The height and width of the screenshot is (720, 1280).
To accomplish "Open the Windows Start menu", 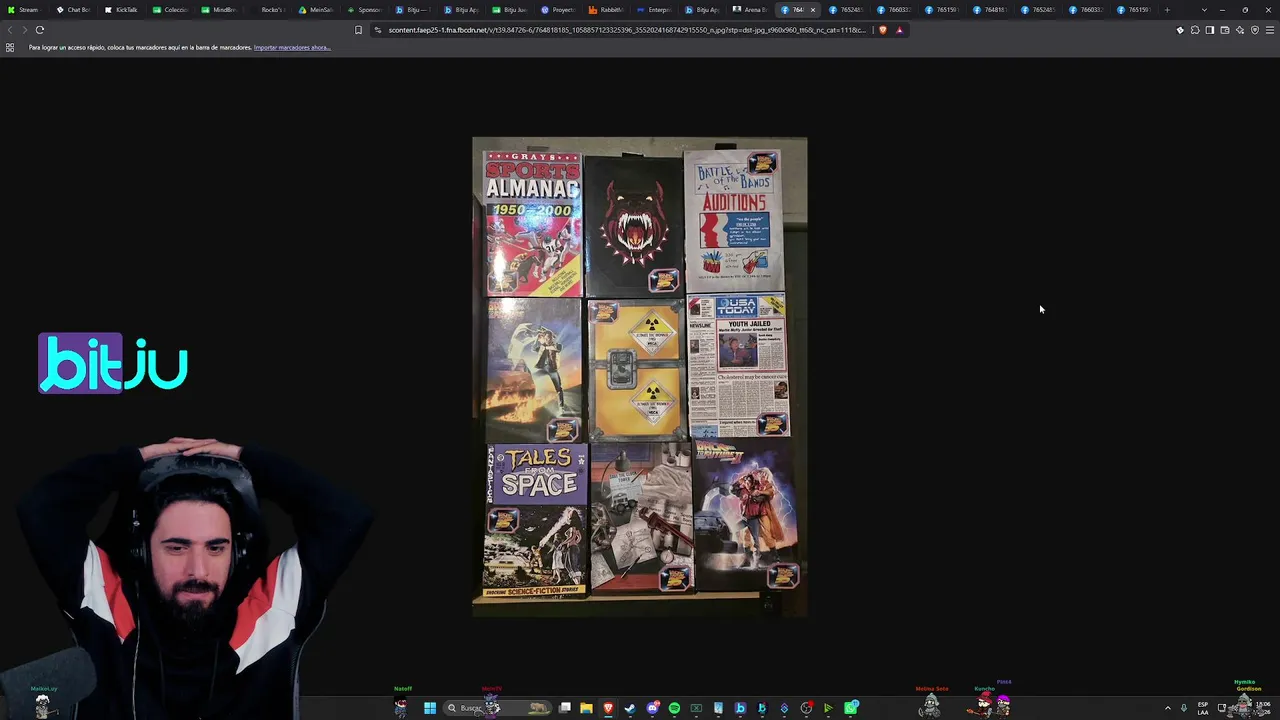I will [430, 708].
